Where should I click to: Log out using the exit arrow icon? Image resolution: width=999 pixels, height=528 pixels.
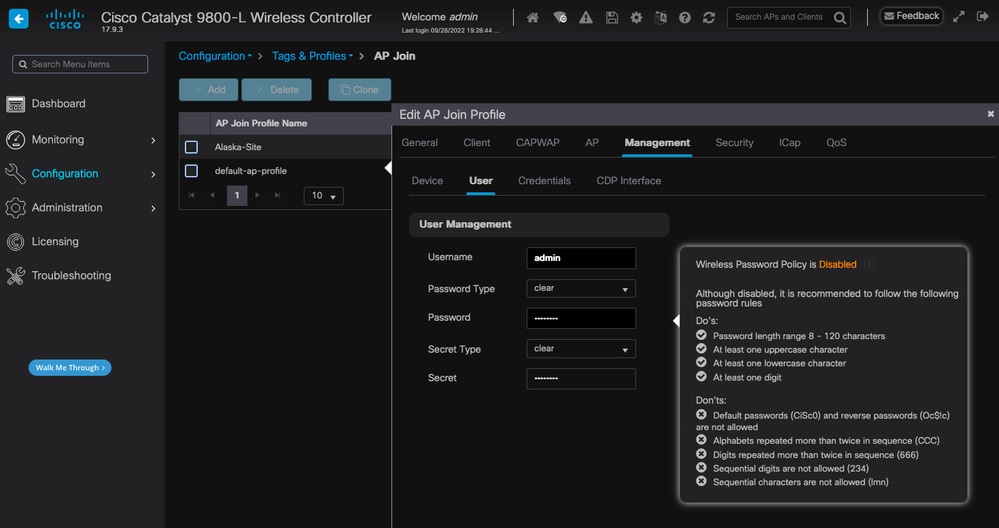tap(982, 17)
